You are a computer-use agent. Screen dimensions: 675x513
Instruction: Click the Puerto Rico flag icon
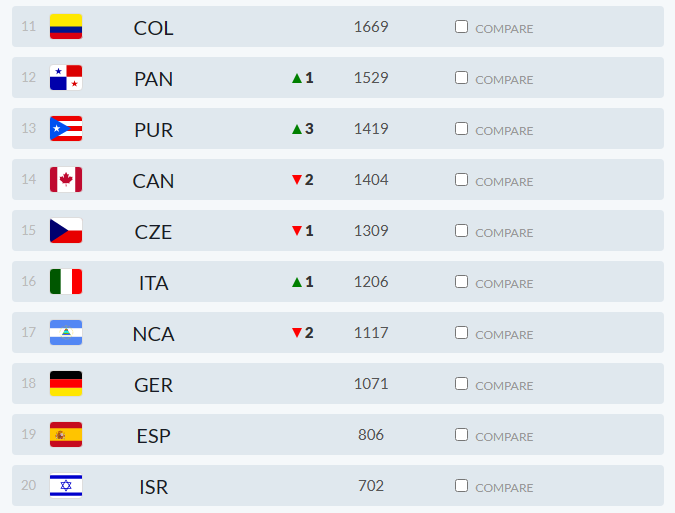pyautogui.click(x=66, y=129)
